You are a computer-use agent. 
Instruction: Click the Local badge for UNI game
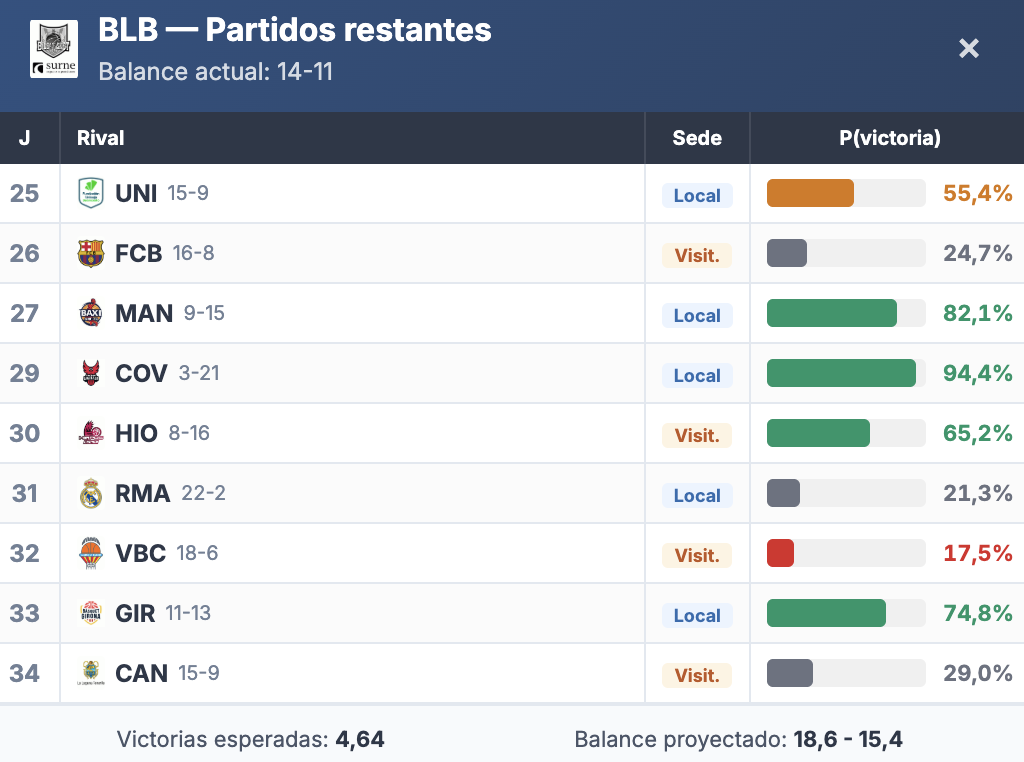697,195
